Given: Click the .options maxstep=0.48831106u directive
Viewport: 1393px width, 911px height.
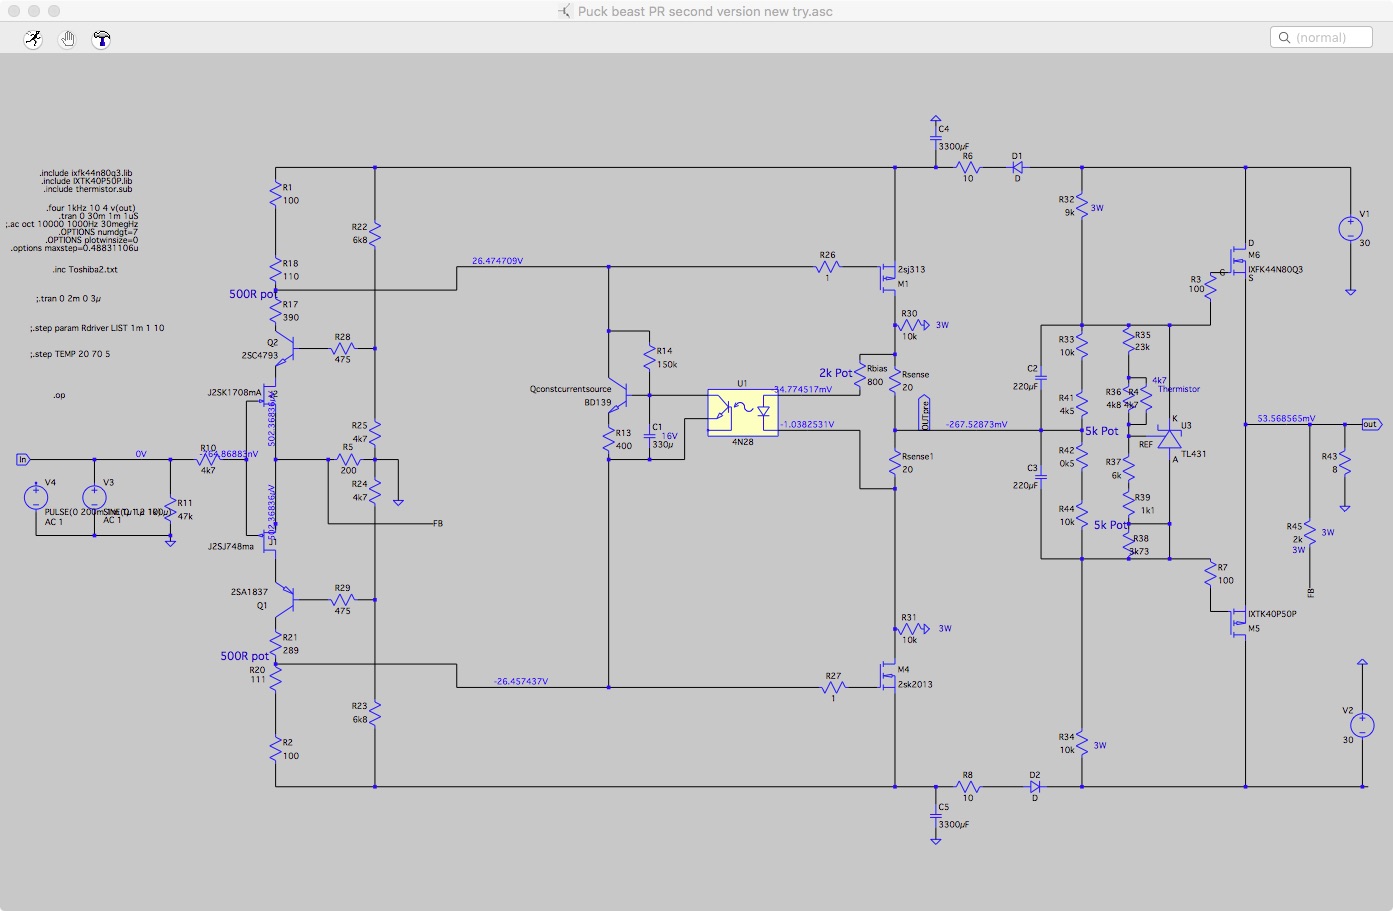Looking at the screenshot, I should [75, 248].
